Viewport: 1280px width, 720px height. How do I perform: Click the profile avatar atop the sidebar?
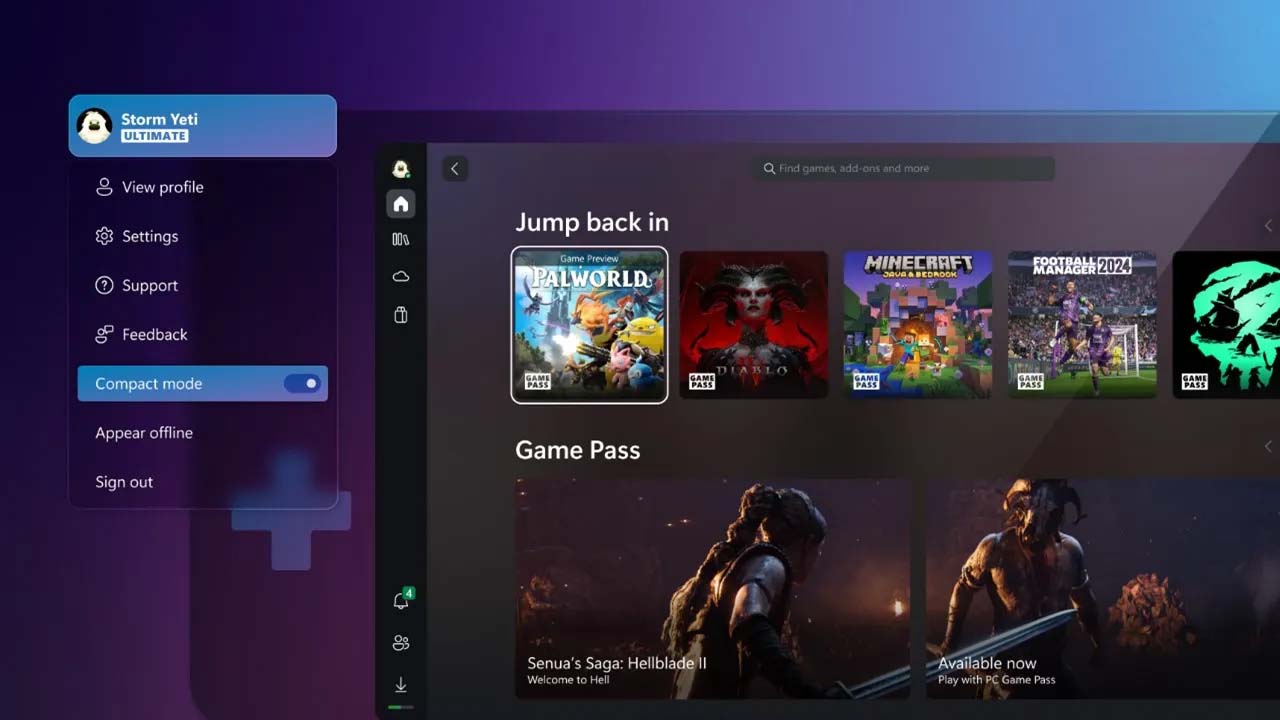tap(401, 168)
